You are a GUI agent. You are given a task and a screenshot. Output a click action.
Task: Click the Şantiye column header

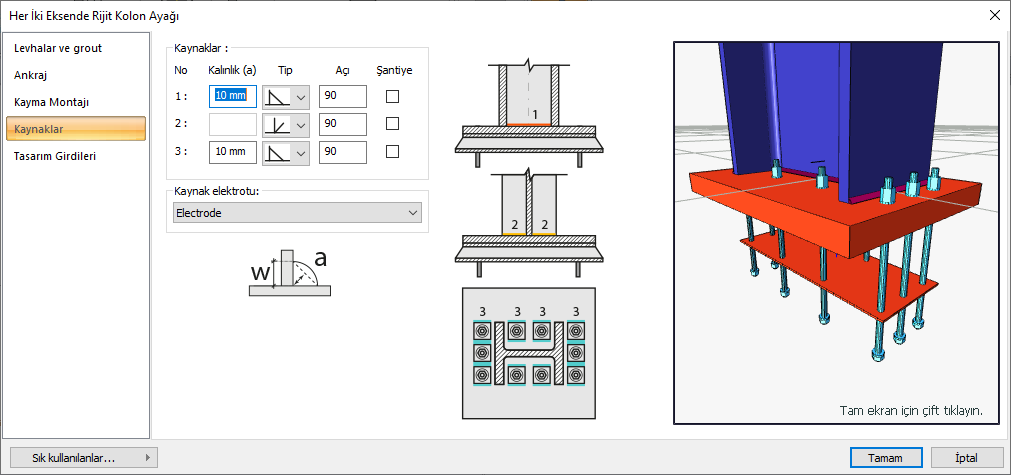(395, 70)
